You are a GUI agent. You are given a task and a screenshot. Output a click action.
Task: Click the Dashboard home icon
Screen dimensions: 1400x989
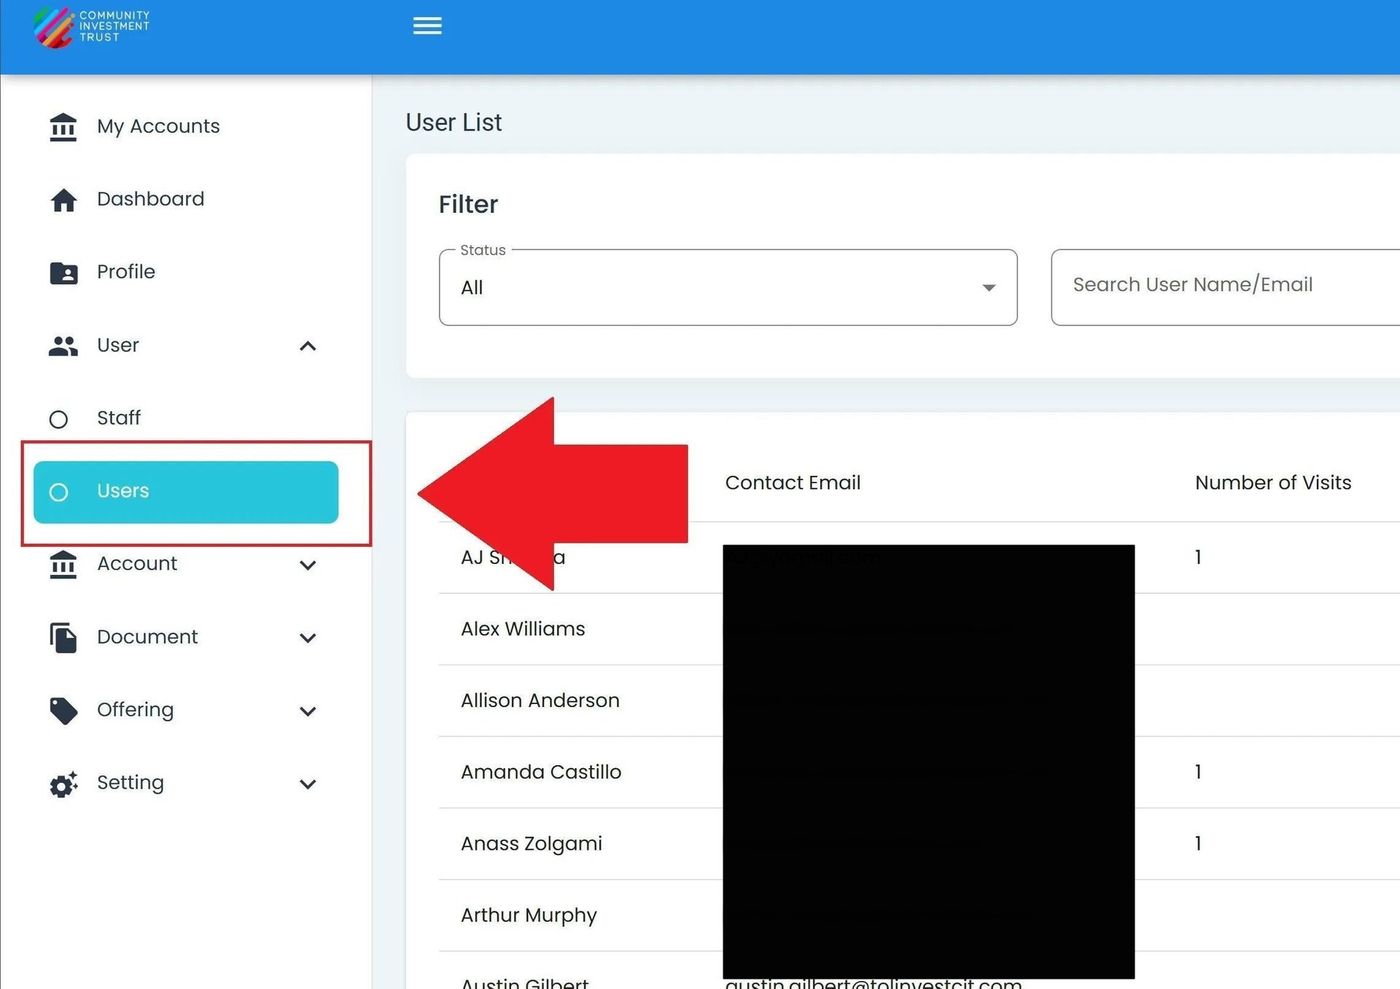(63, 200)
